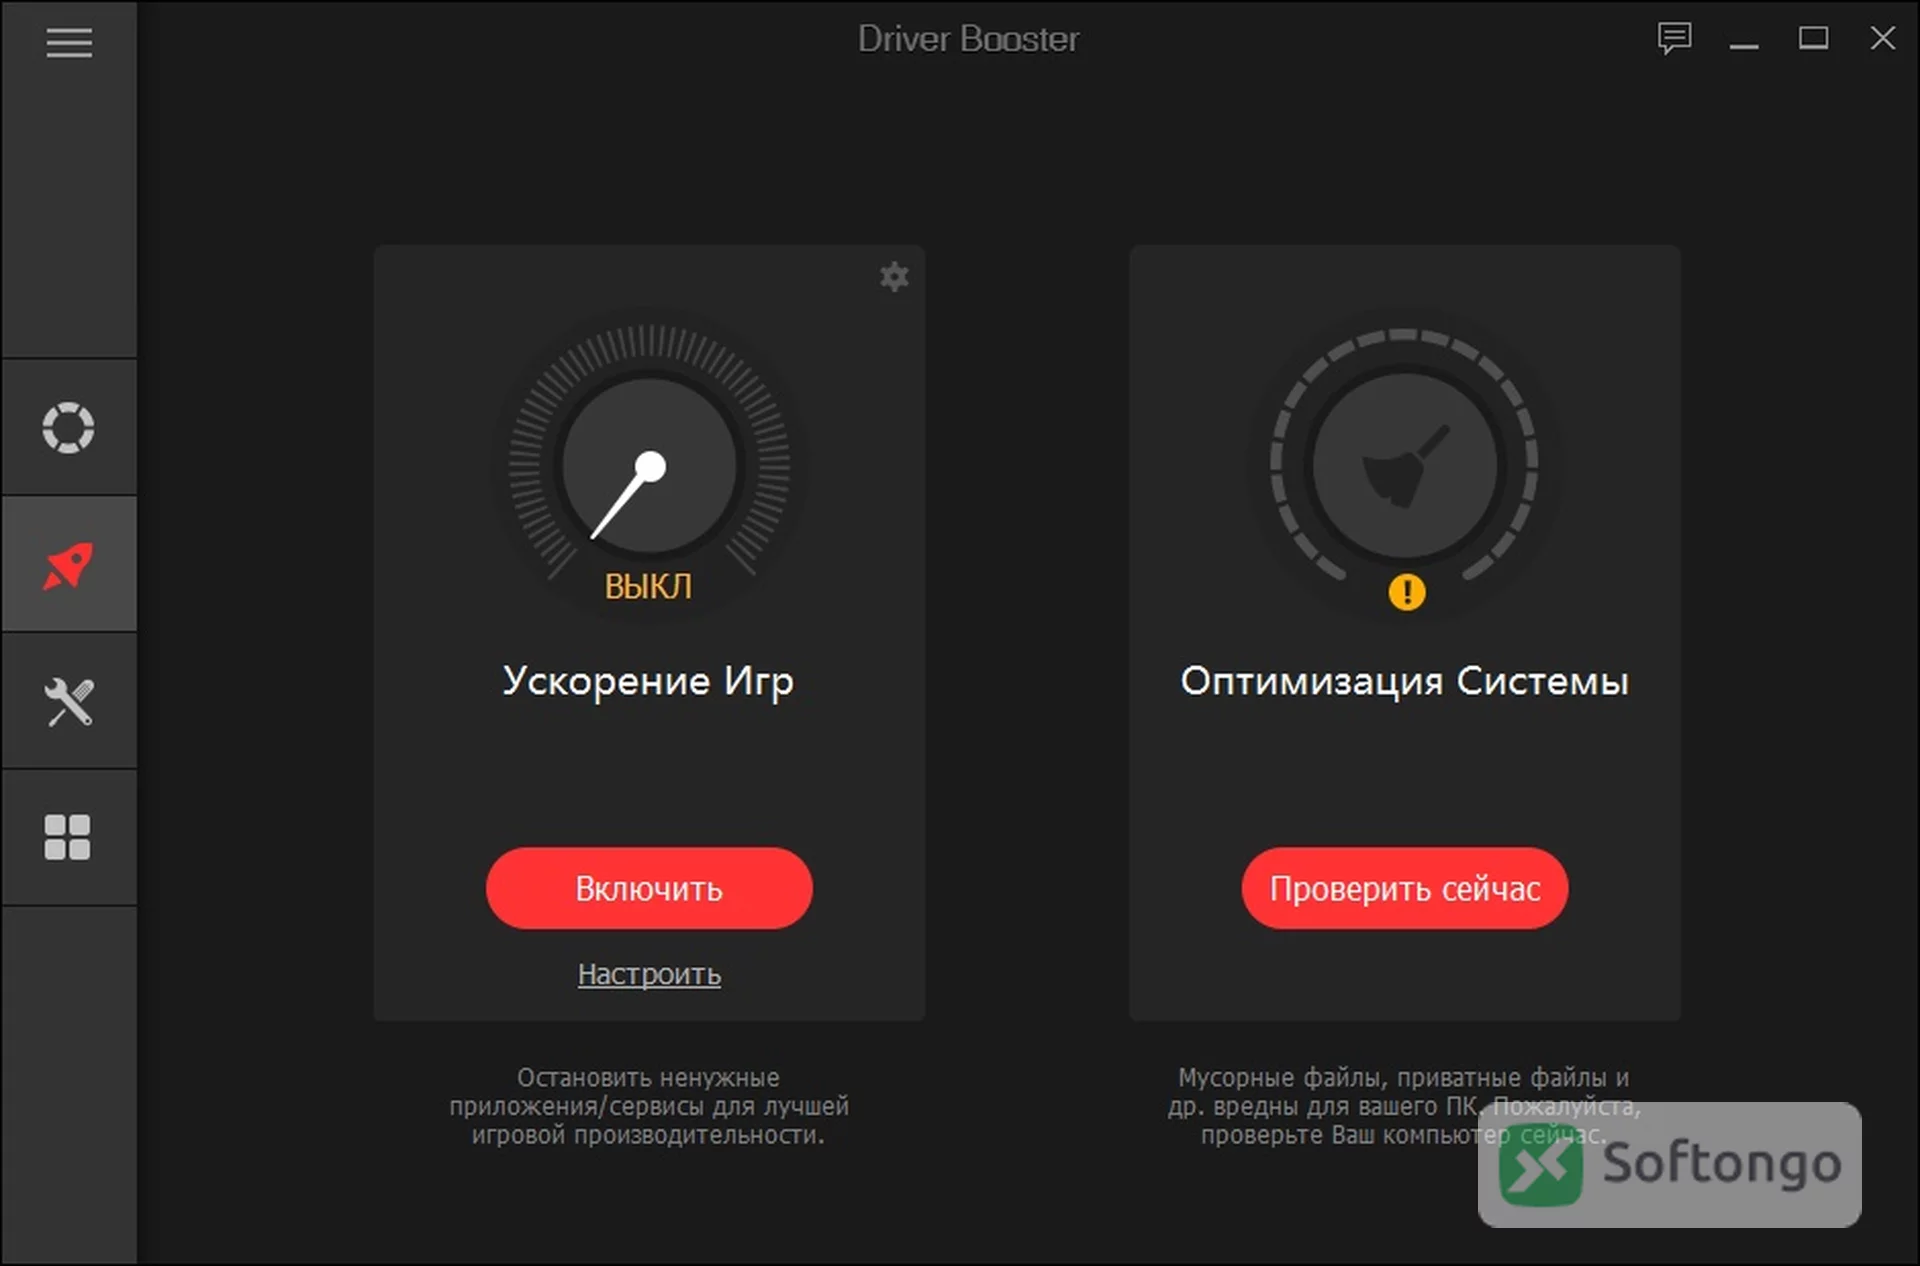Screen dimensions: 1920x1266
Task: Click description starting with Остановить ненужные
Action: tap(649, 1106)
